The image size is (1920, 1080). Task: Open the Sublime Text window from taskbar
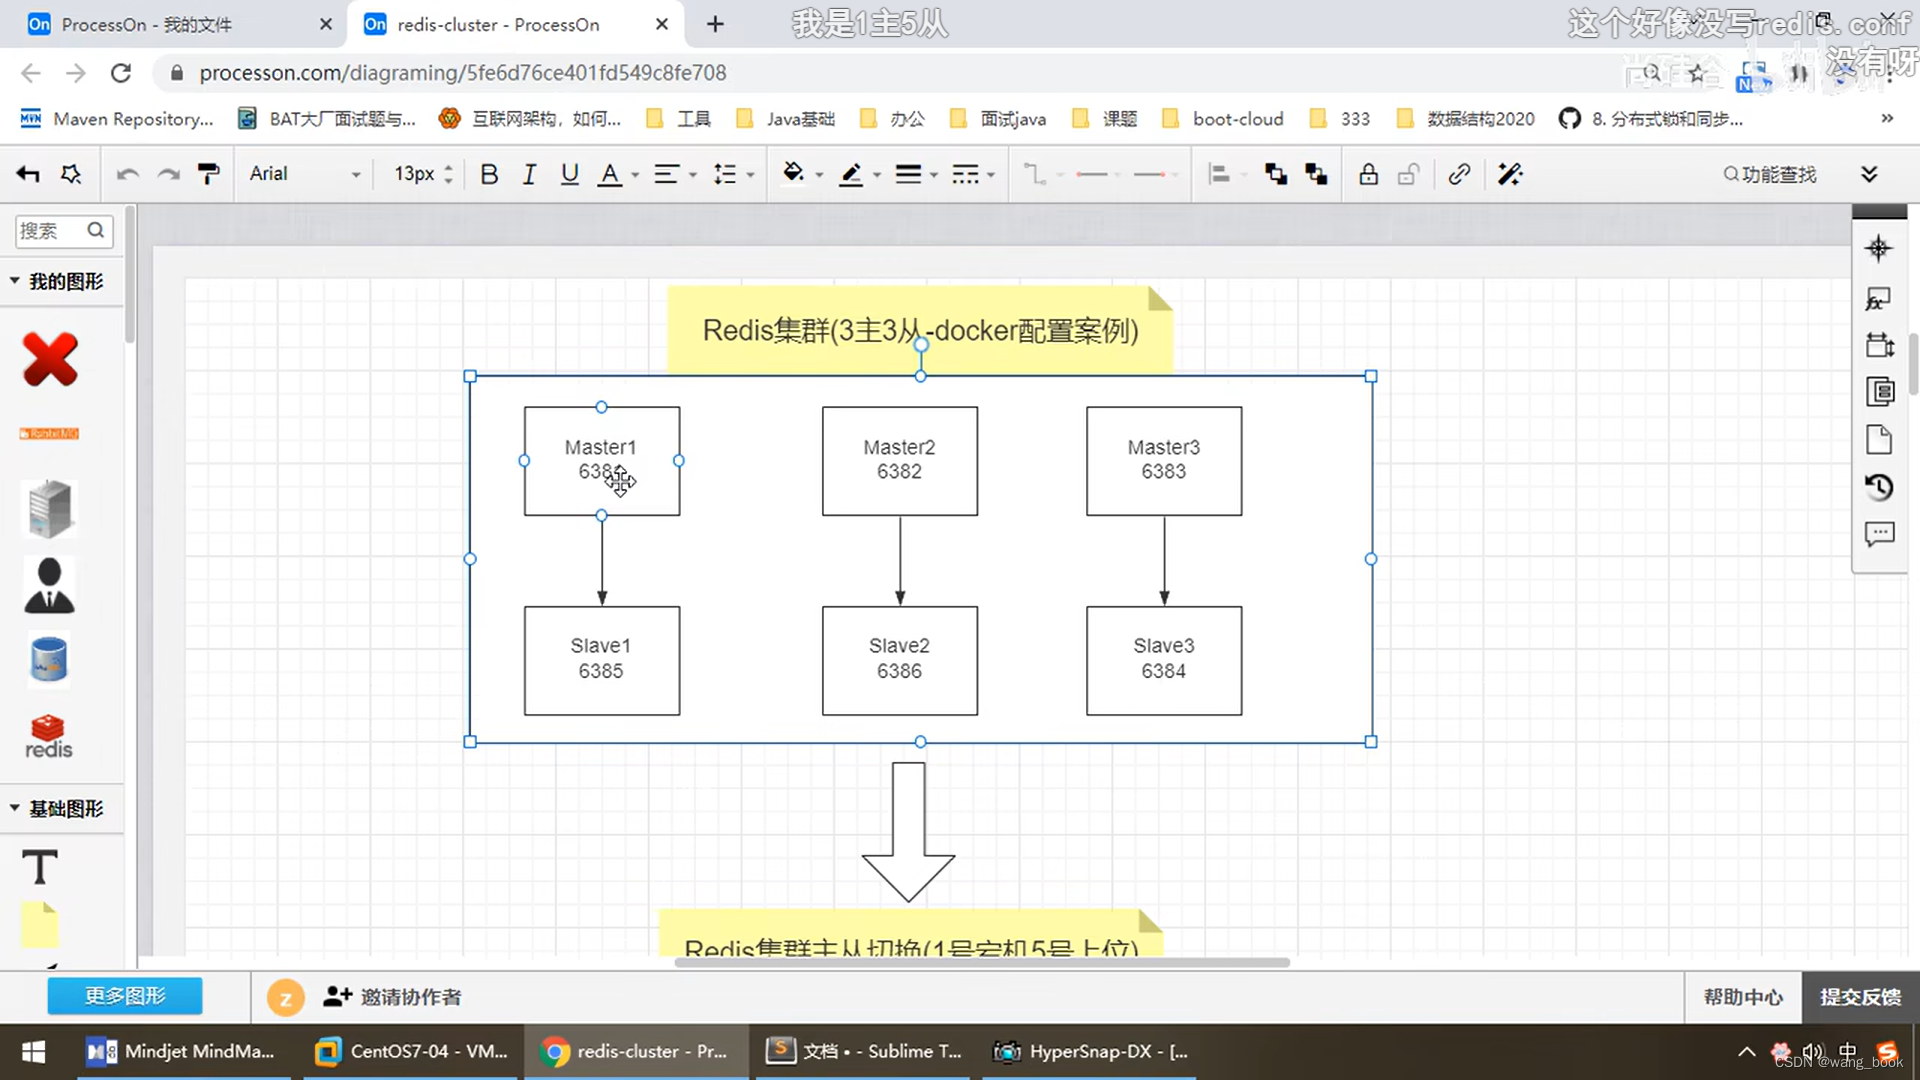(862, 1051)
